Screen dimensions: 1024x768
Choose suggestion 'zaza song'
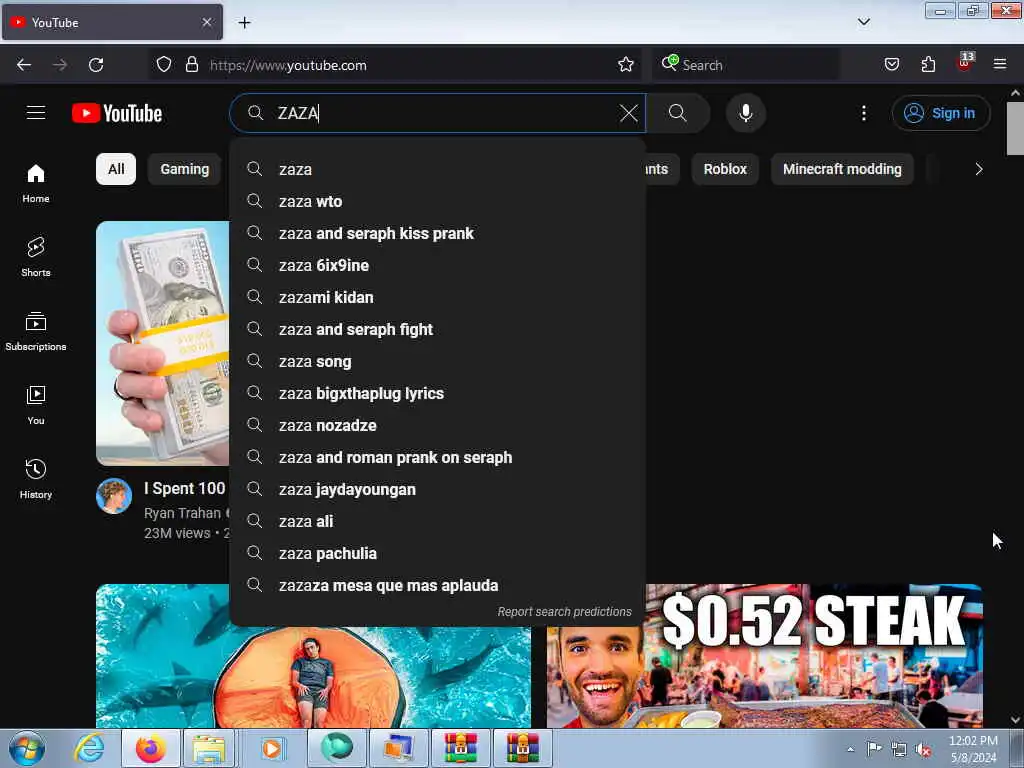438,361
